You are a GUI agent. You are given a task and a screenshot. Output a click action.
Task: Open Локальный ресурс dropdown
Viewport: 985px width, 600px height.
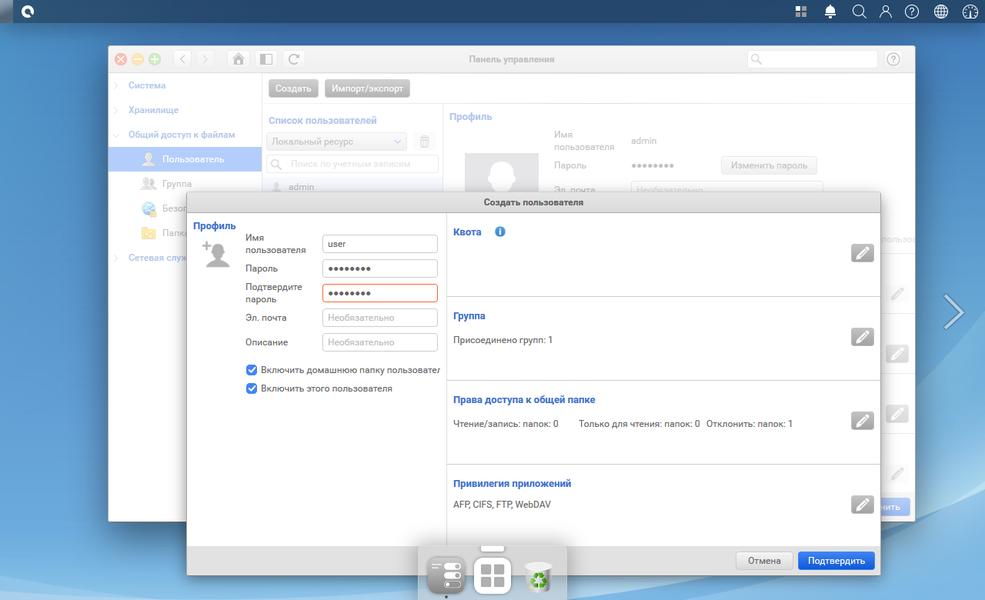pos(337,141)
